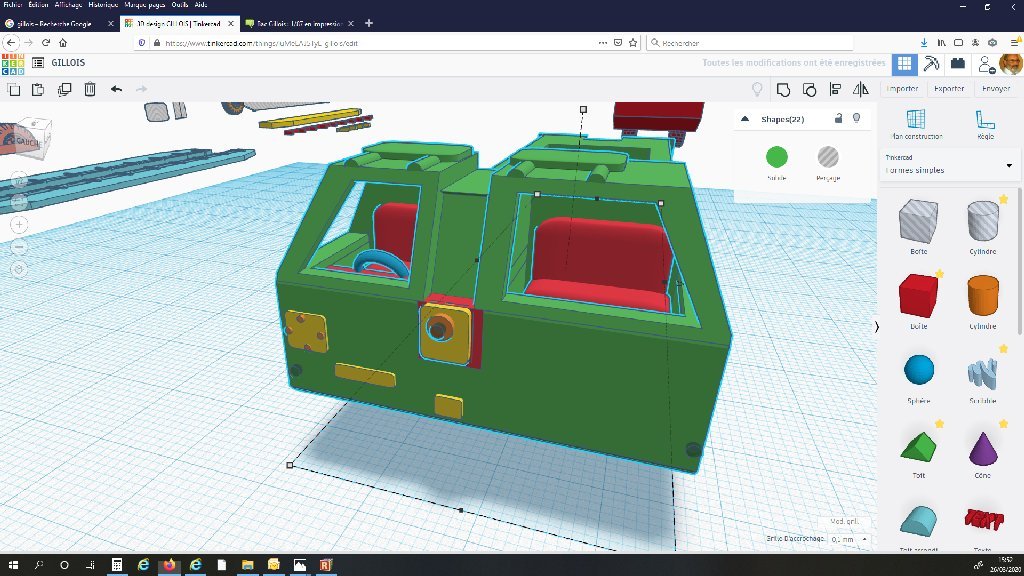Open the Formes simples shape library dropdown
The height and width of the screenshot is (576, 1024).
tap(949, 165)
